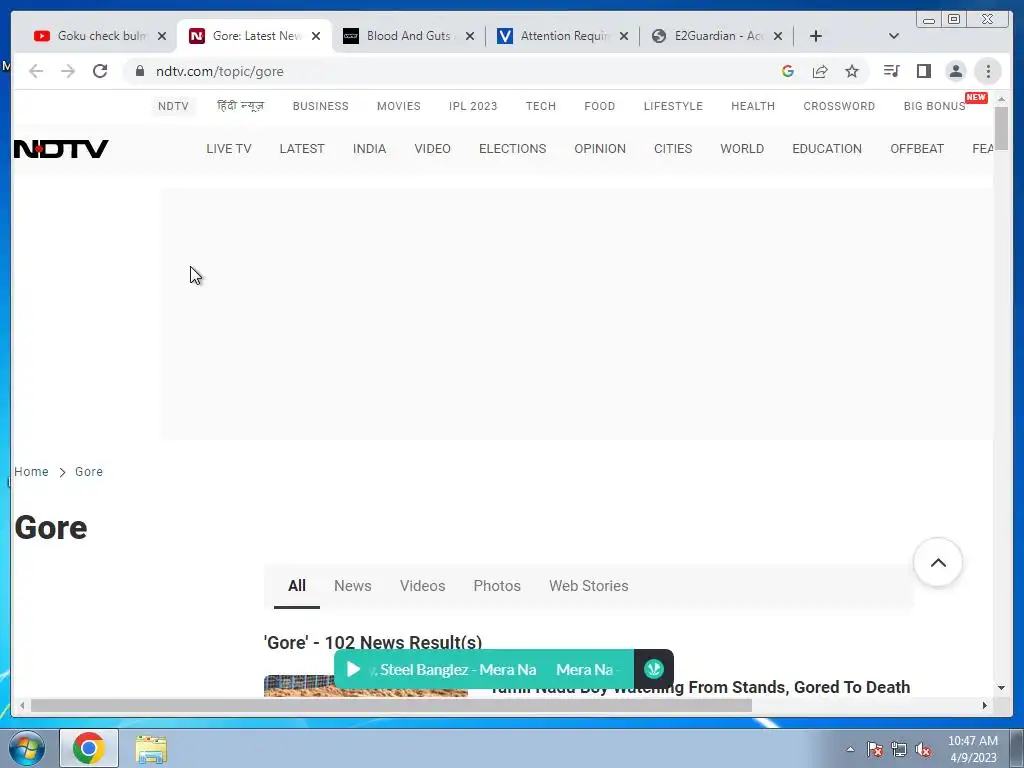Screen dimensions: 1024x768
Task: Open the INDIA menu item
Action: pos(370,149)
